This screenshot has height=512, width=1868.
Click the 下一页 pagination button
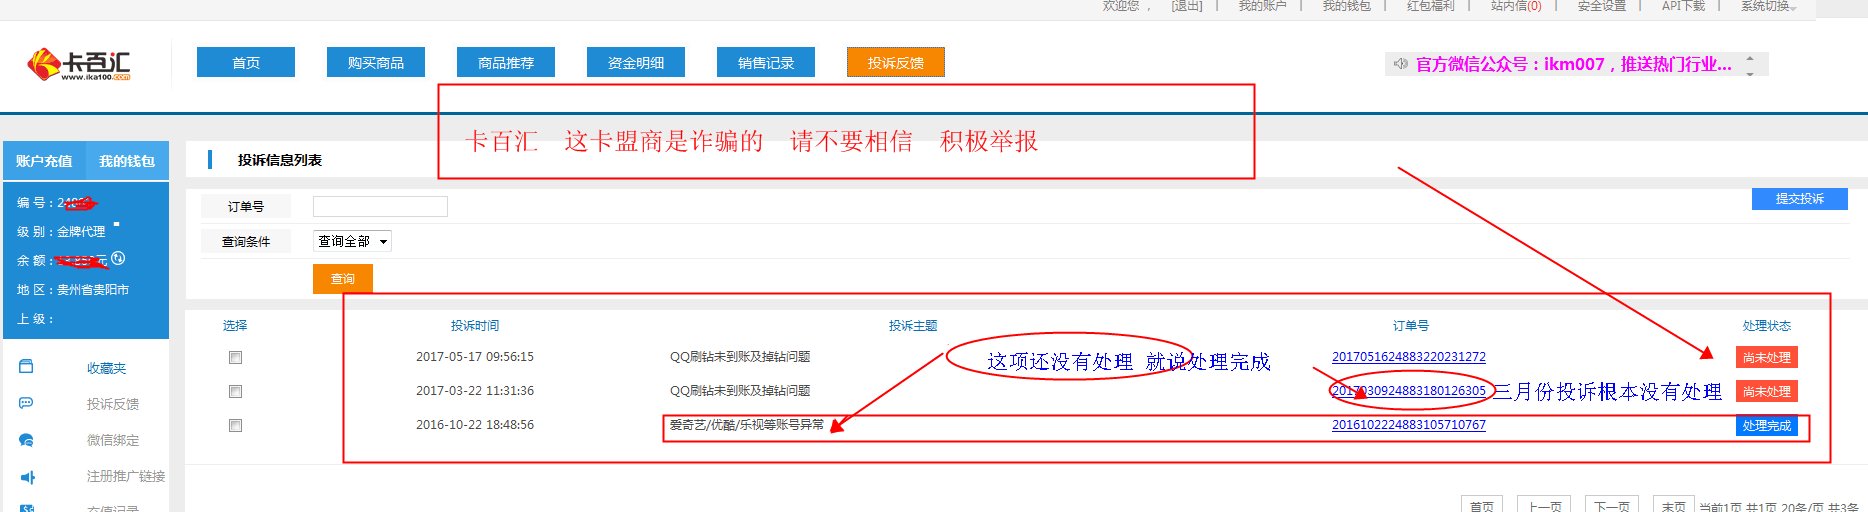pyautogui.click(x=1612, y=506)
